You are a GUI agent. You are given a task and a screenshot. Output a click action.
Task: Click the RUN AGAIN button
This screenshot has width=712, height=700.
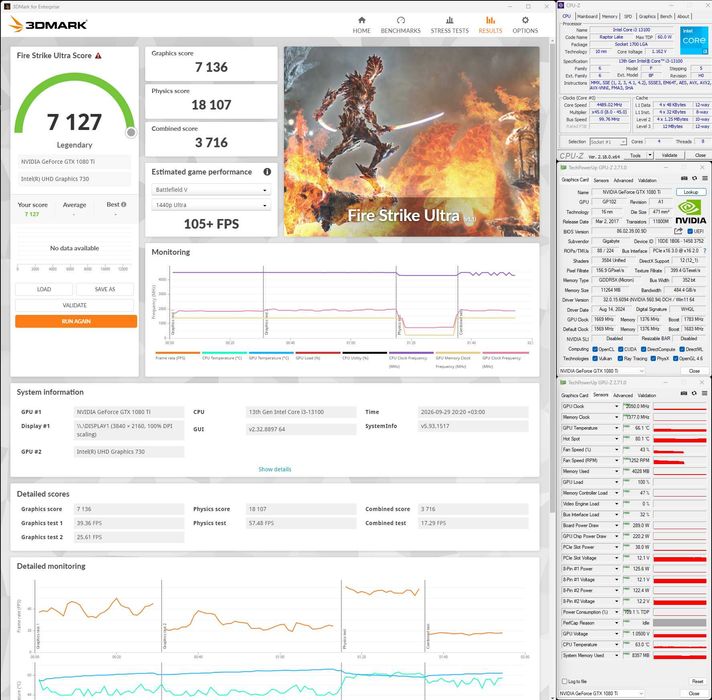click(76, 321)
